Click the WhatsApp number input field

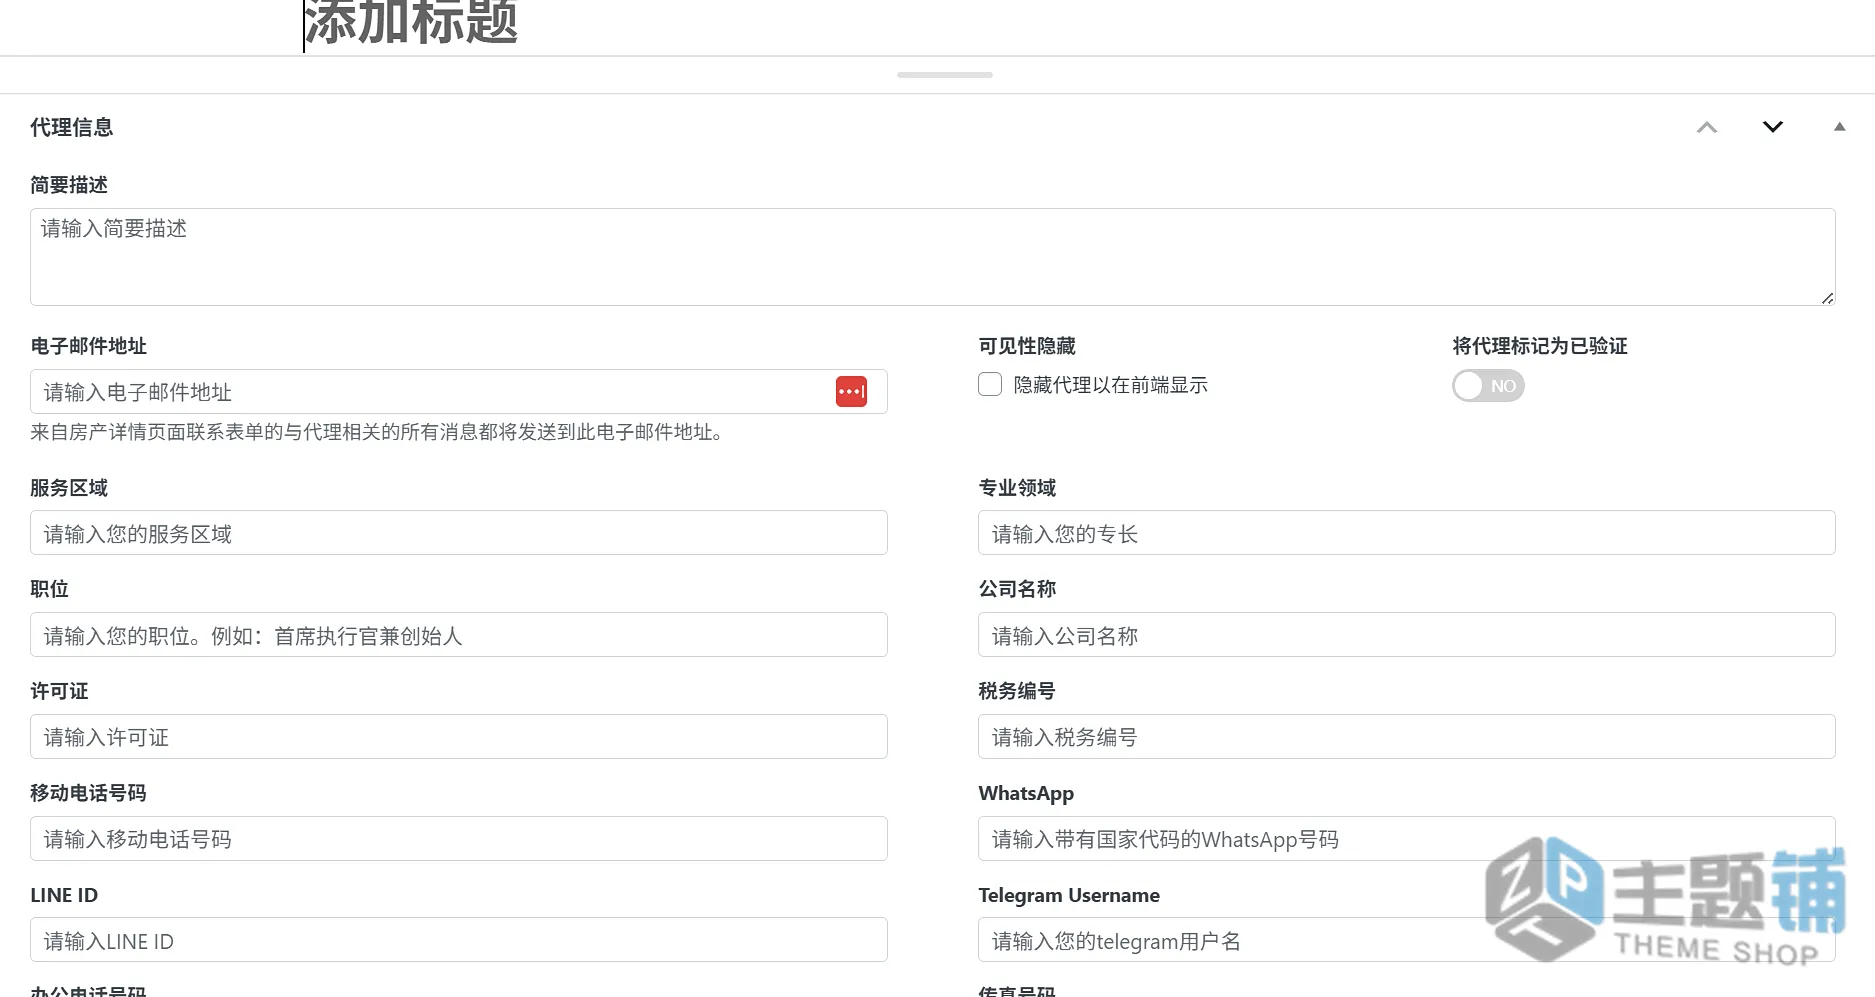pyautogui.click(x=1406, y=839)
